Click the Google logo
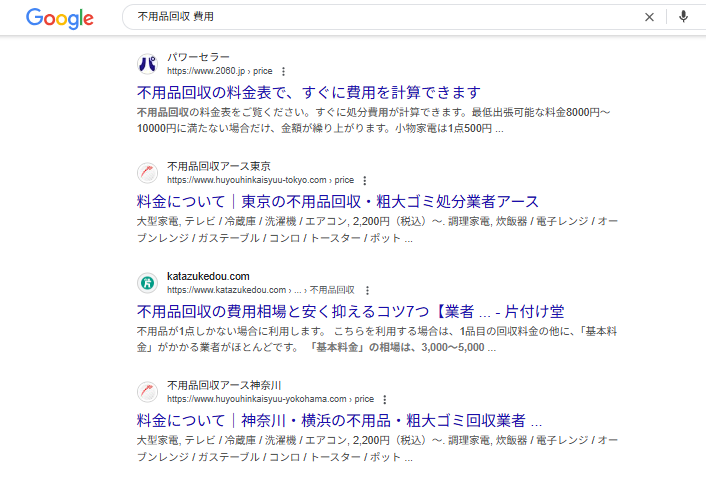This screenshot has height=482, width=706. 60,18
